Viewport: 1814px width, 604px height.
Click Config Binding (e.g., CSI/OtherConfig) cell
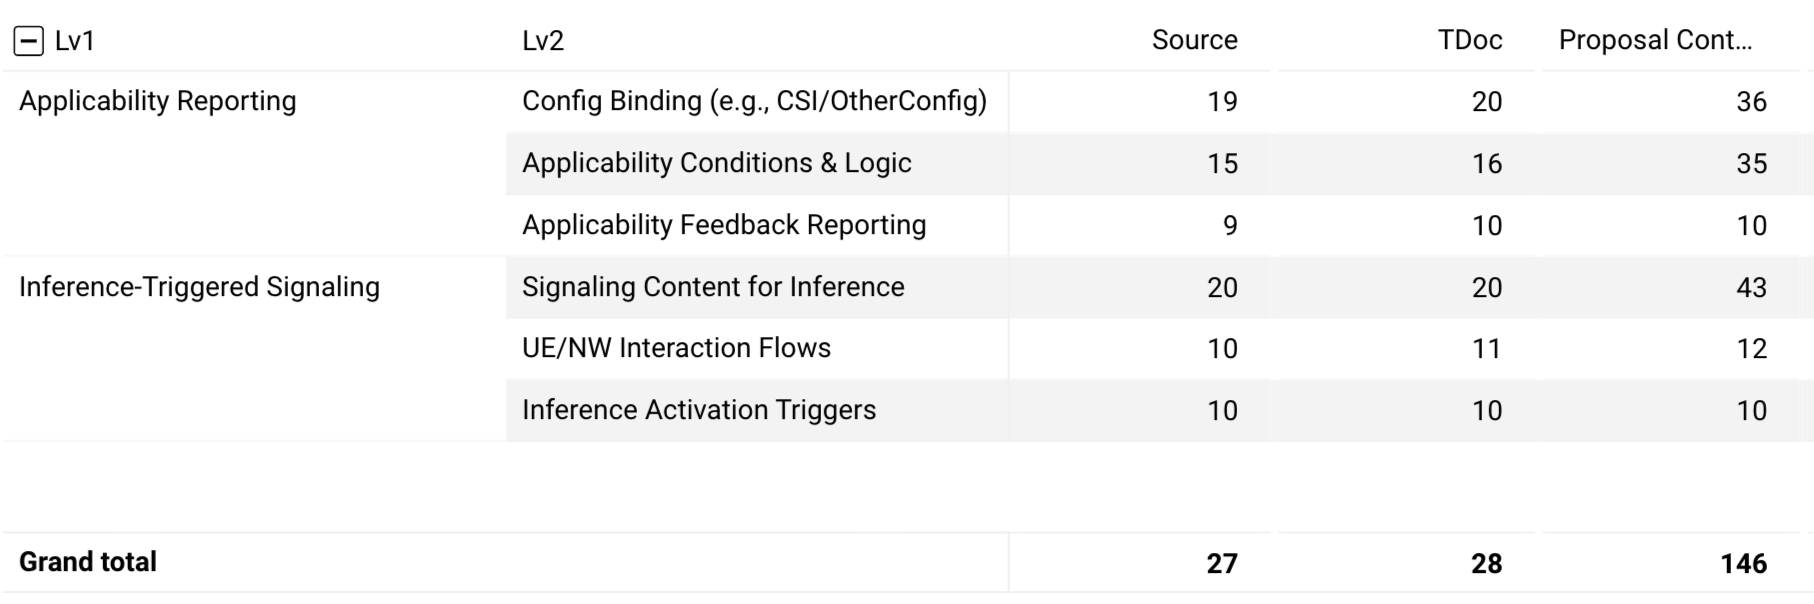(x=755, y=101)
